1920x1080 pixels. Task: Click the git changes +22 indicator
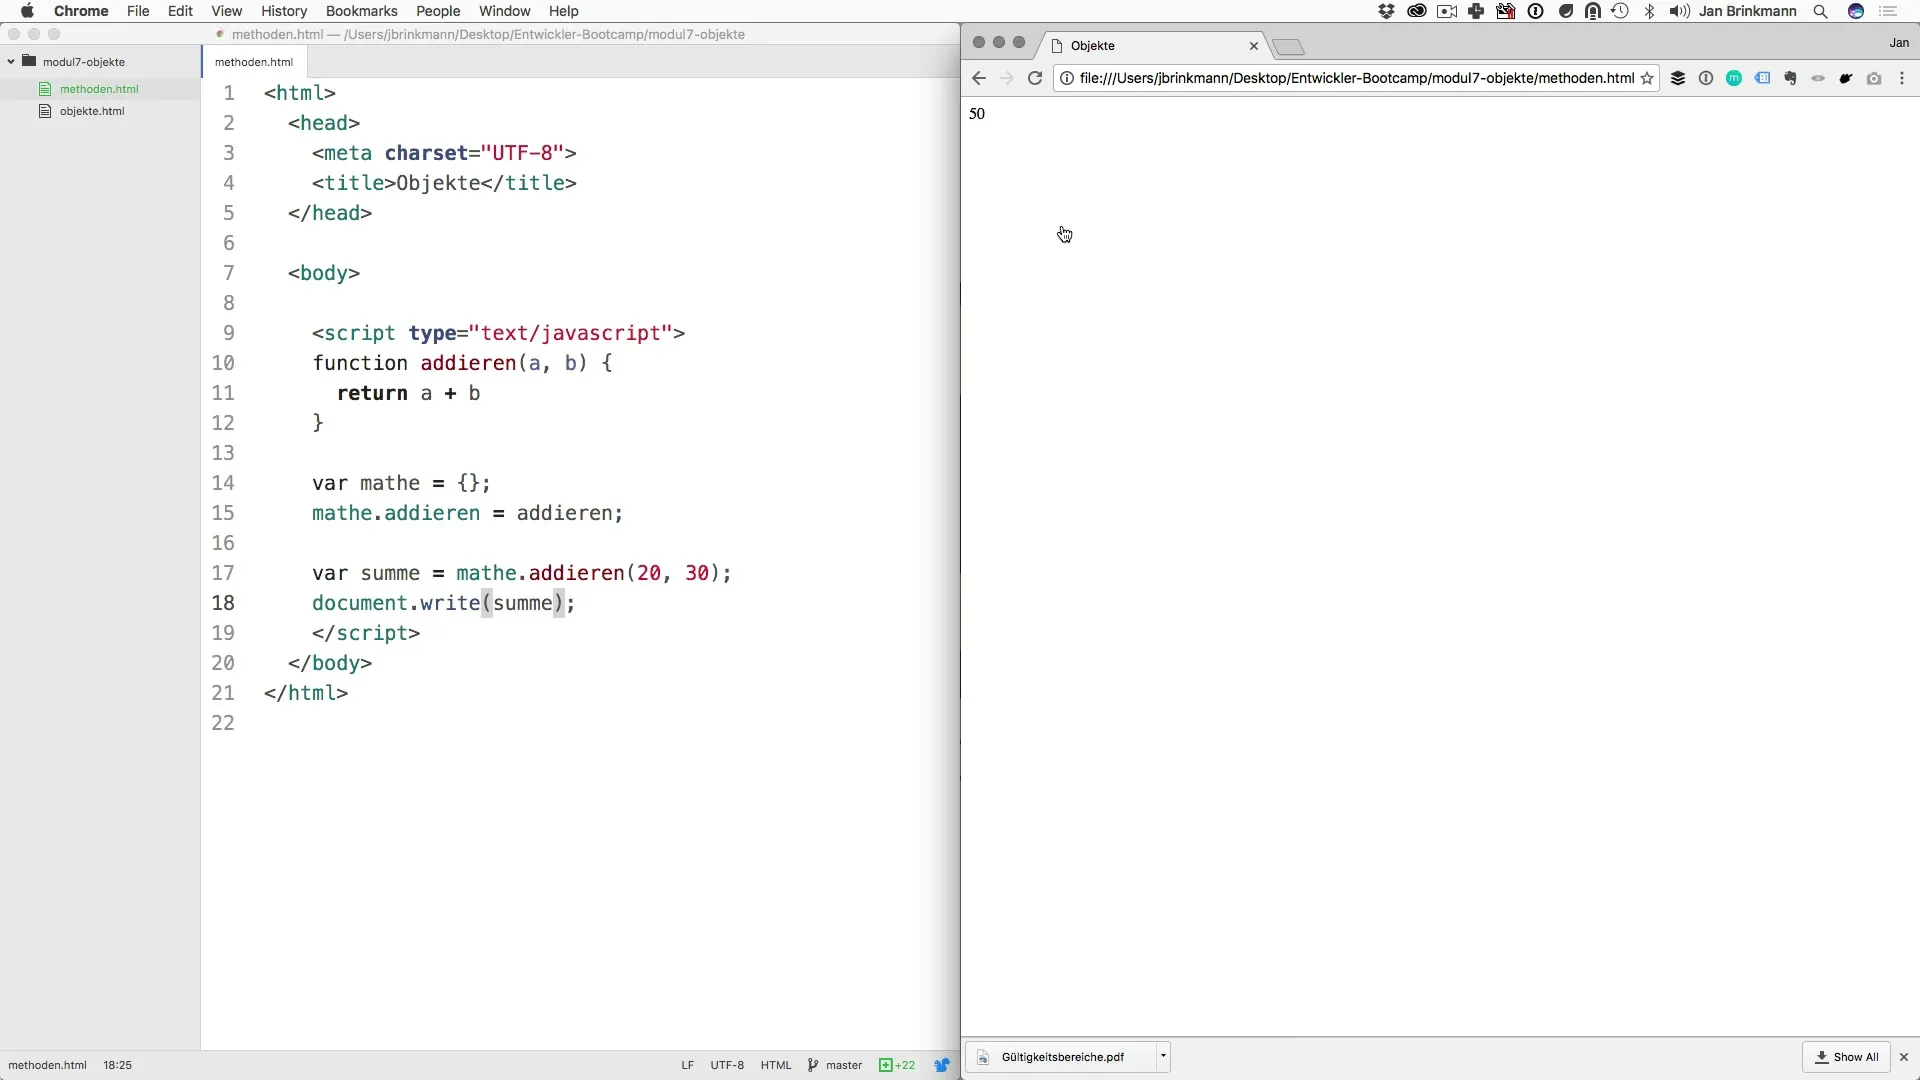click(897, 1065)
